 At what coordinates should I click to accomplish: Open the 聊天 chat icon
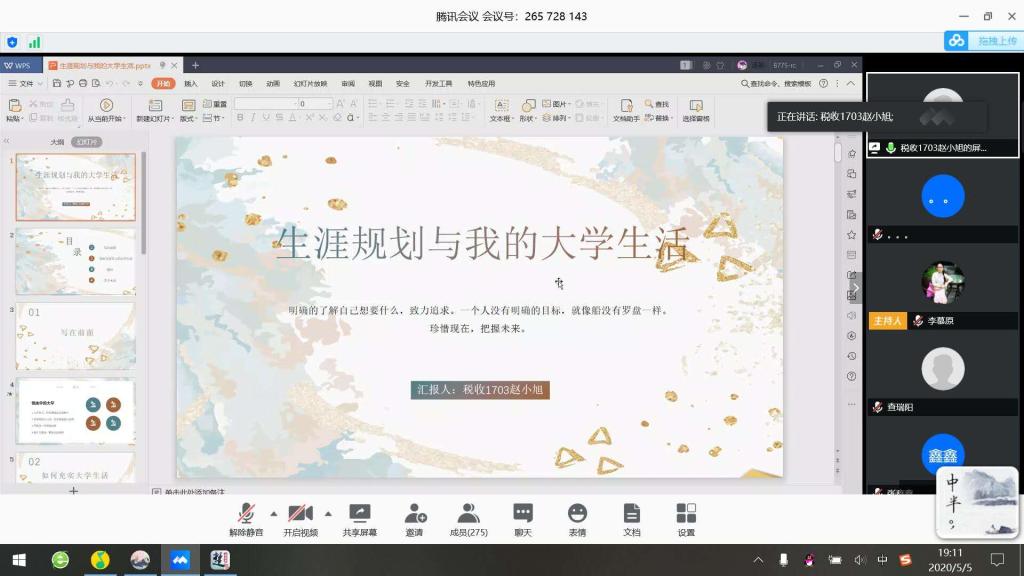522,518
